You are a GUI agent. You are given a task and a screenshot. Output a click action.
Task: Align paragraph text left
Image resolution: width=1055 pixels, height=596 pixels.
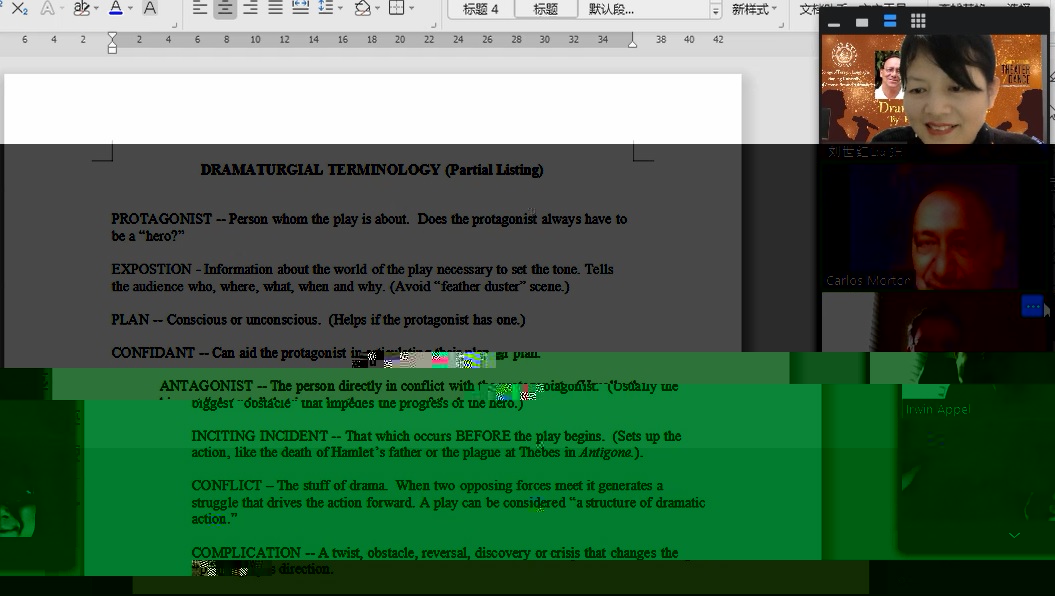(x=200, y=8)
